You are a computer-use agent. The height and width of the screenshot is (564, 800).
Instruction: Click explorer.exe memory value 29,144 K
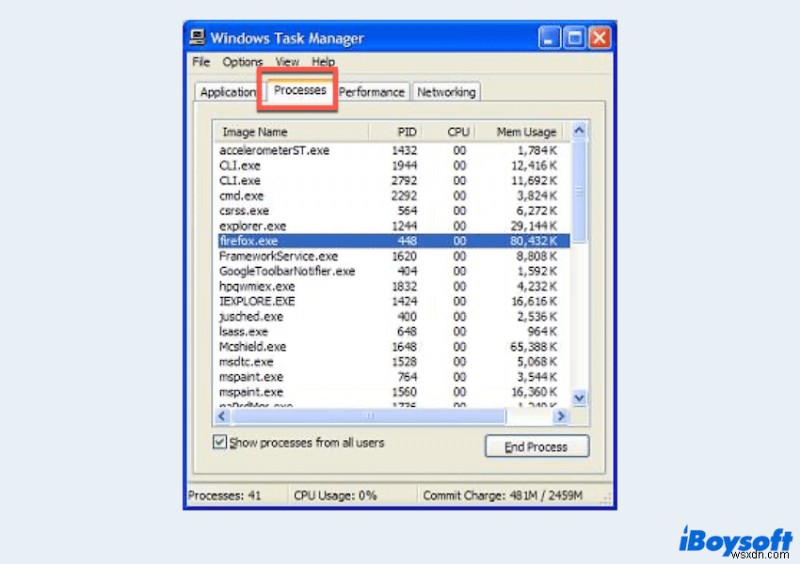[x=533, y=226]
